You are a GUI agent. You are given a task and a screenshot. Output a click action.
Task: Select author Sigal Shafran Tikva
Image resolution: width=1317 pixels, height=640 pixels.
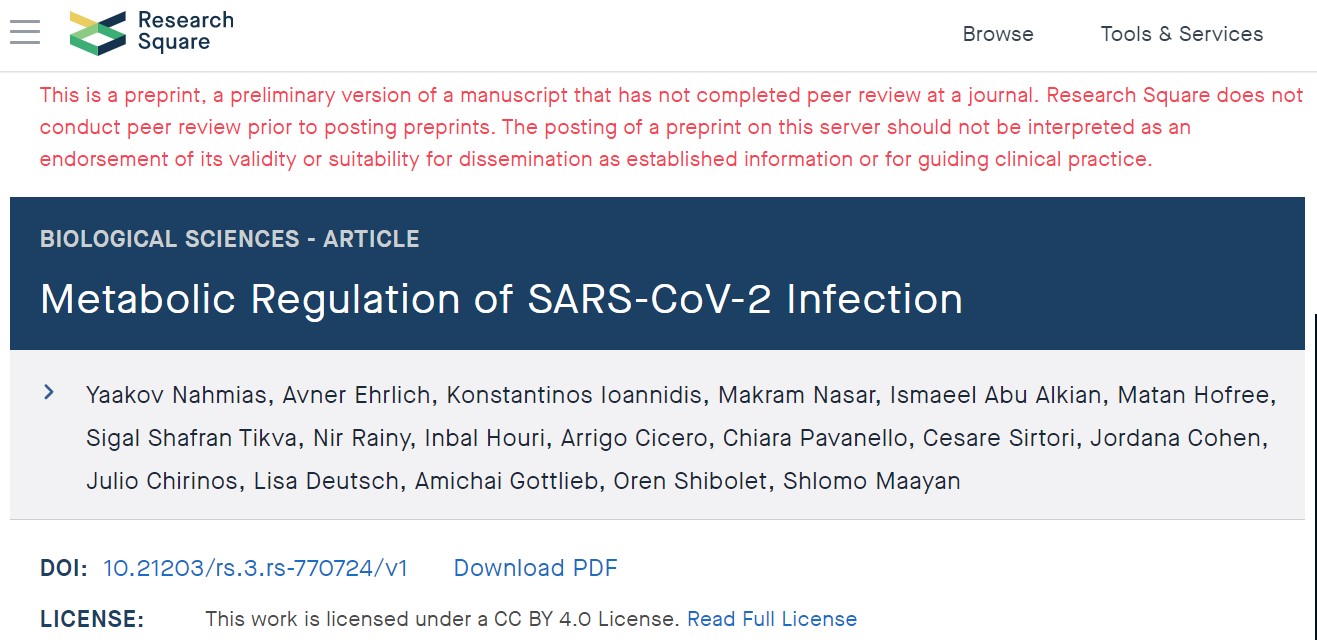point(193,438)
